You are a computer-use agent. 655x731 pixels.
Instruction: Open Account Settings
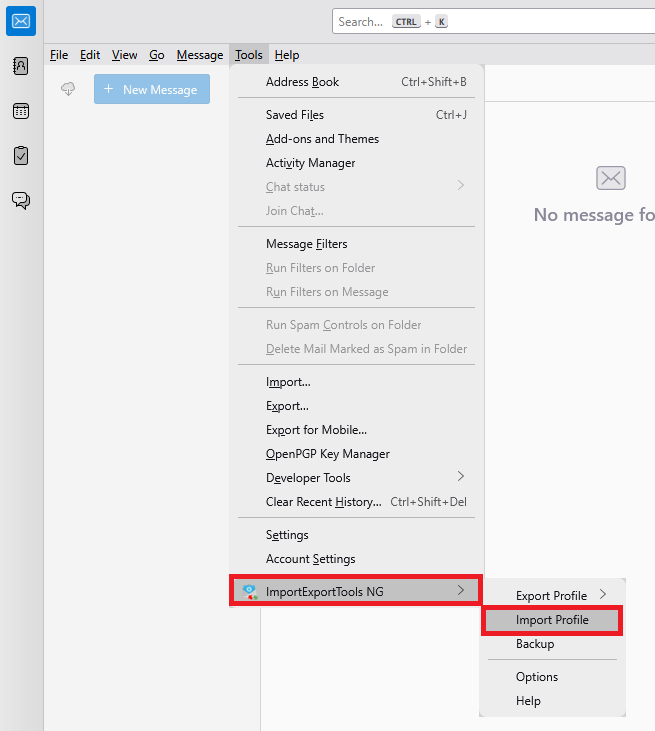[357, 559]
